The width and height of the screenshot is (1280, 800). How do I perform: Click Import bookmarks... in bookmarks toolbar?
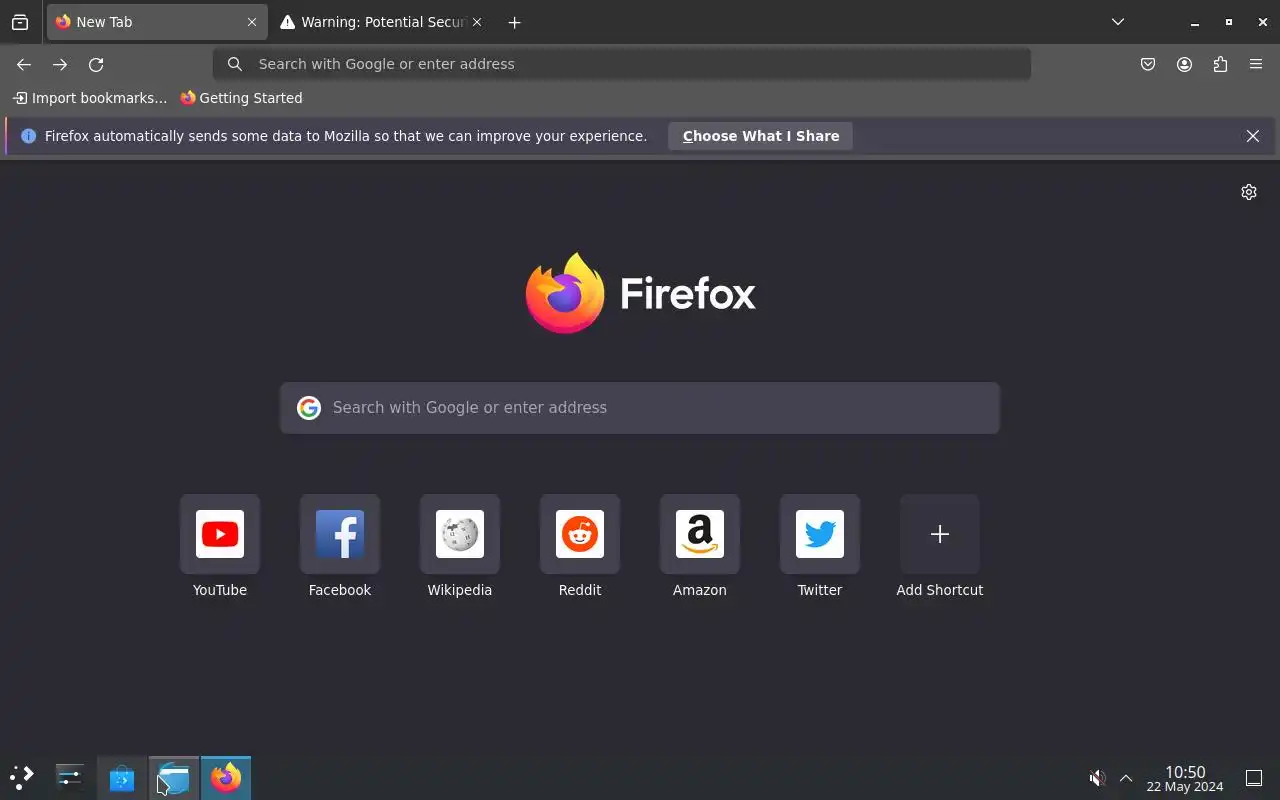90,98
